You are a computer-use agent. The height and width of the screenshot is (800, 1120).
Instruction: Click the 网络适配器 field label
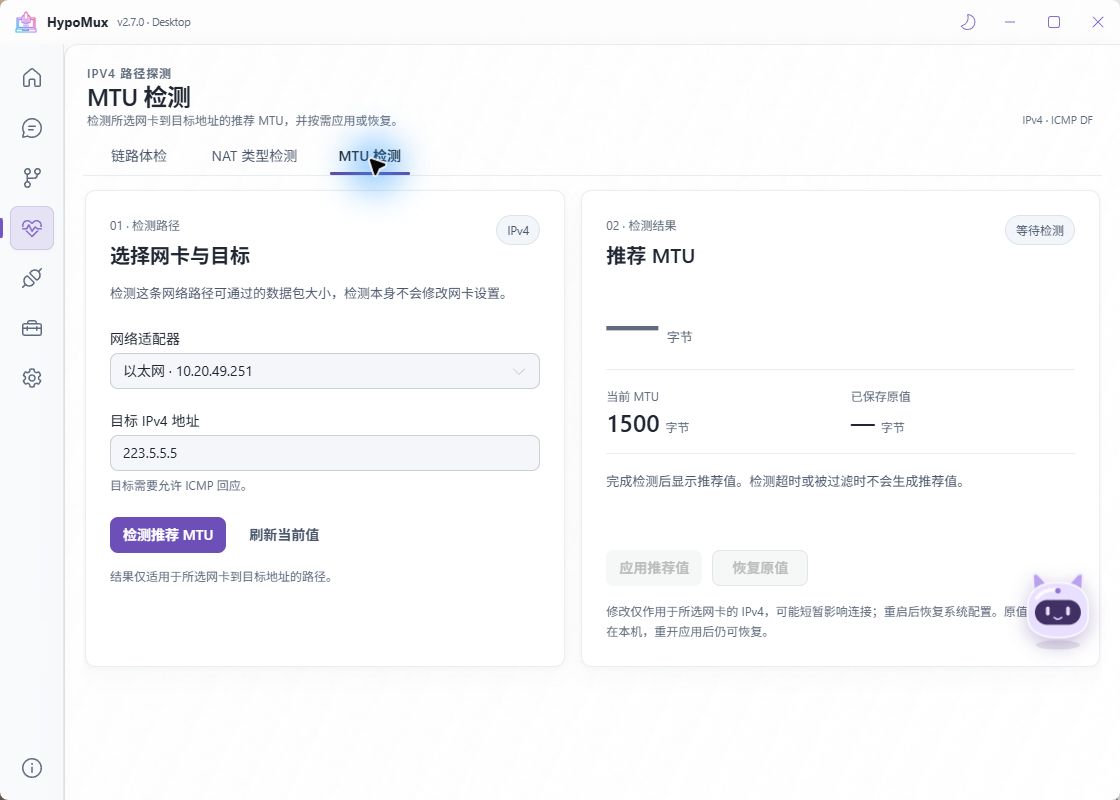tap(145, 339)
